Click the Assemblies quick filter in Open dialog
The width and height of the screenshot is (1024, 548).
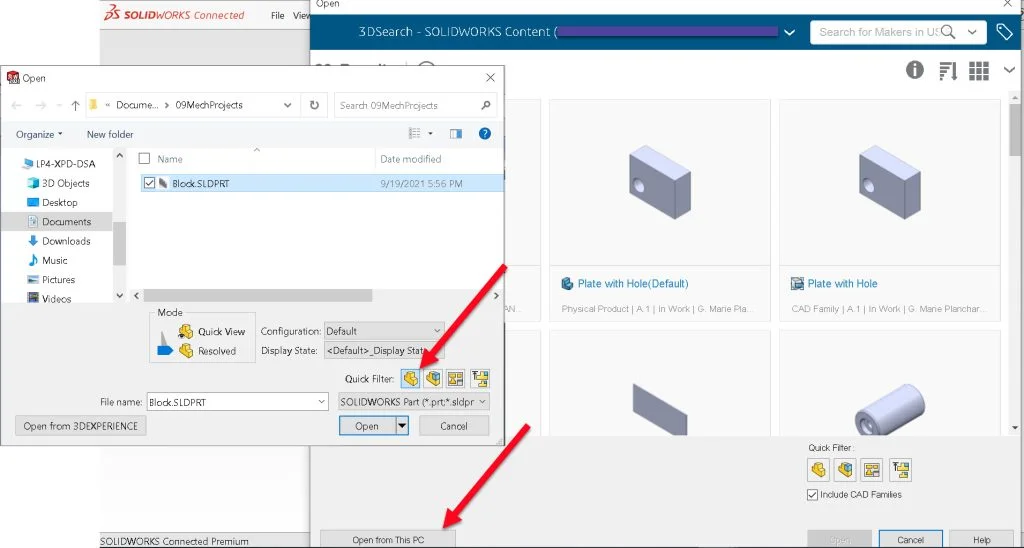click(x=433, y=378)
